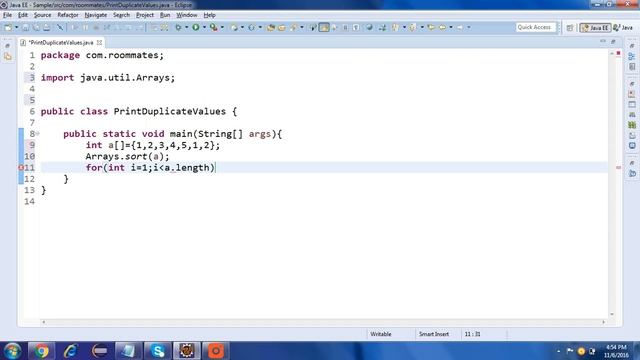Open the Help menu

point(209,15)
